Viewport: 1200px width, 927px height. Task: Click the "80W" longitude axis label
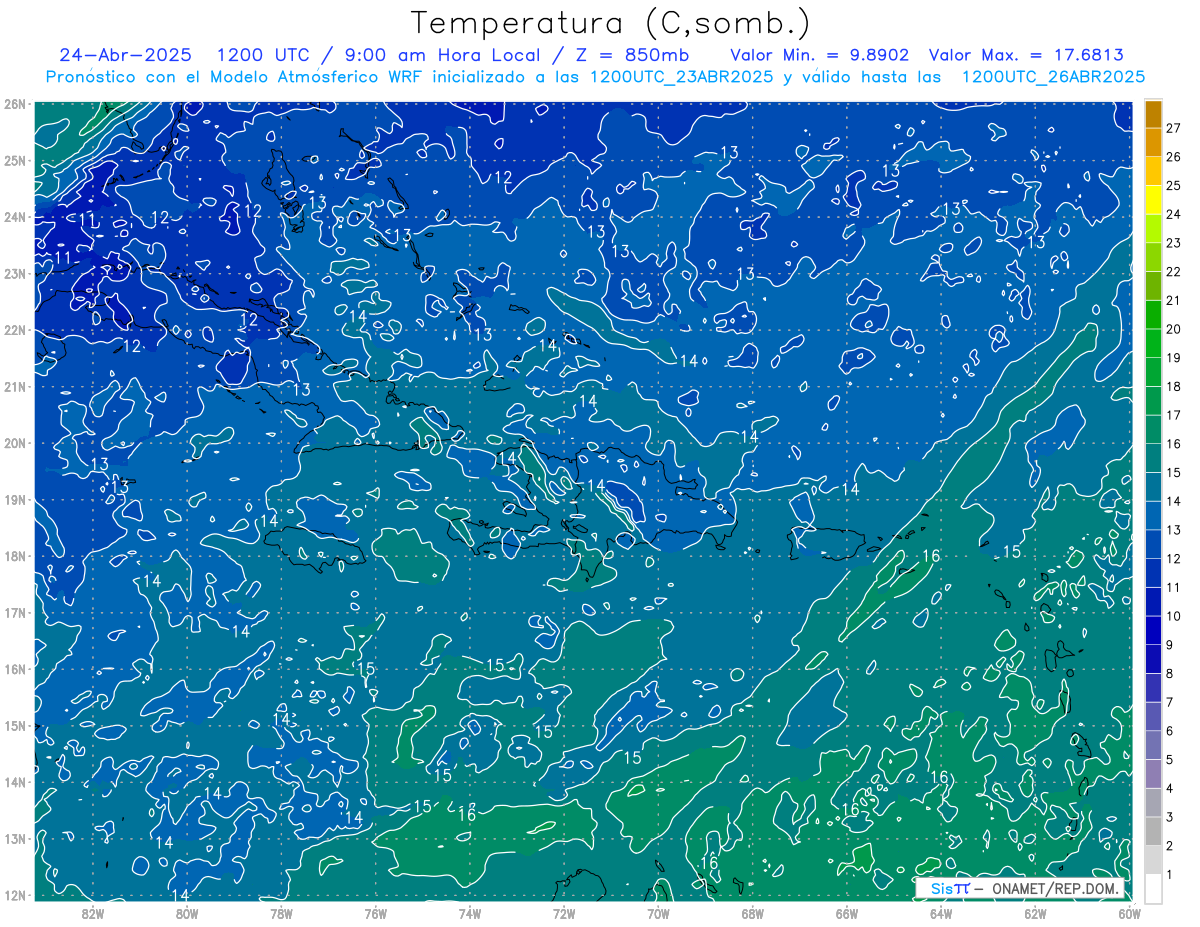pos(187,913)
